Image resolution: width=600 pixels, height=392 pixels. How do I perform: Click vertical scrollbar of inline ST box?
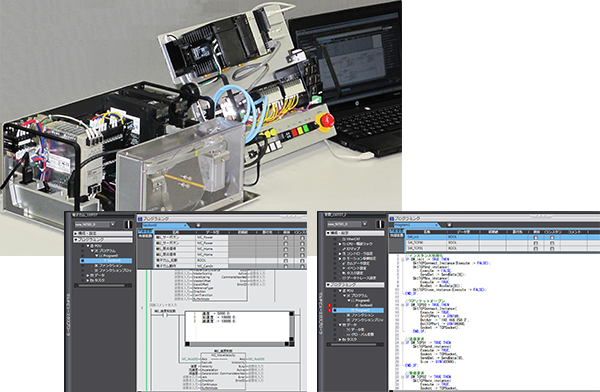tap(292, 327)
